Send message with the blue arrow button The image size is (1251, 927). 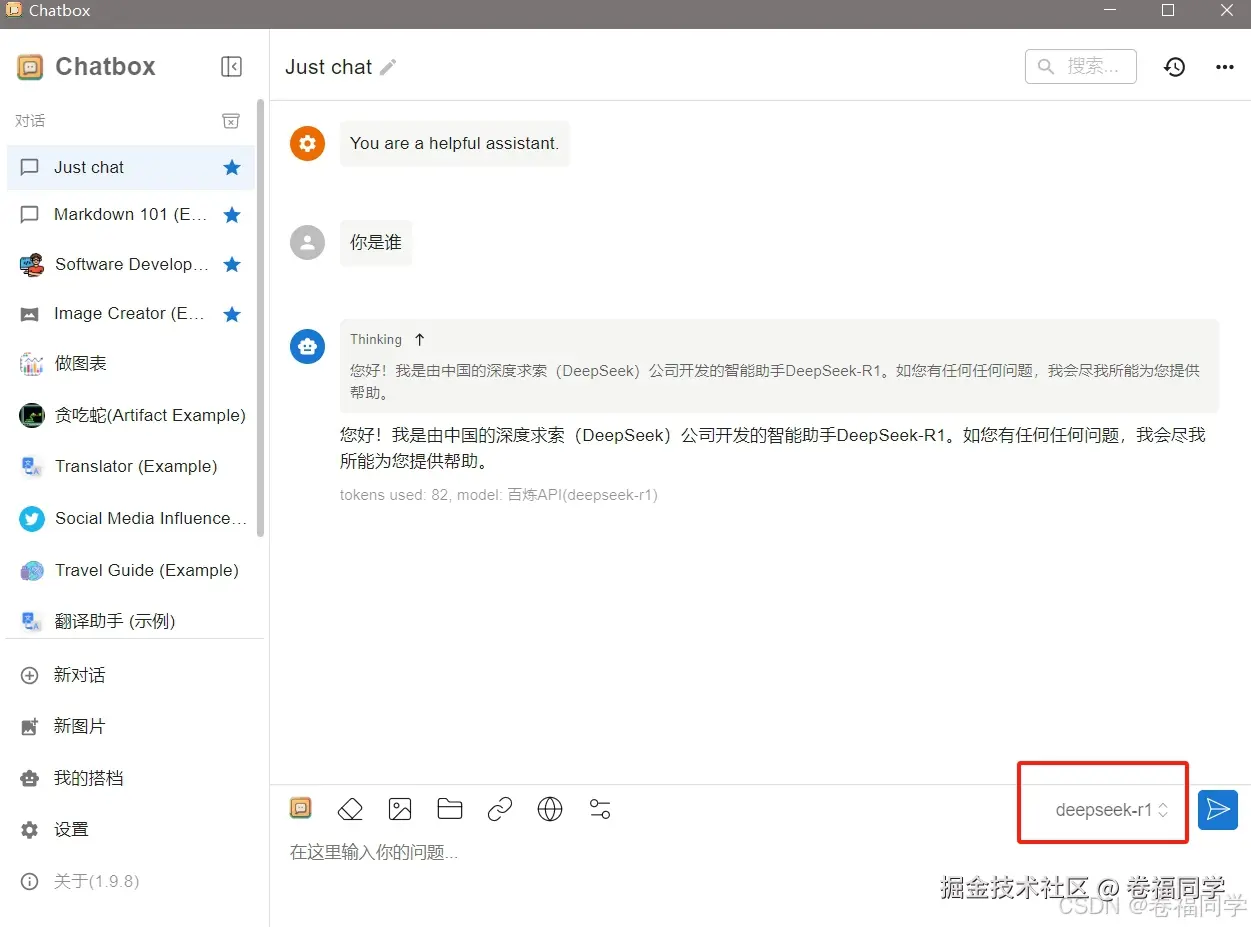tap(1218, 810)
